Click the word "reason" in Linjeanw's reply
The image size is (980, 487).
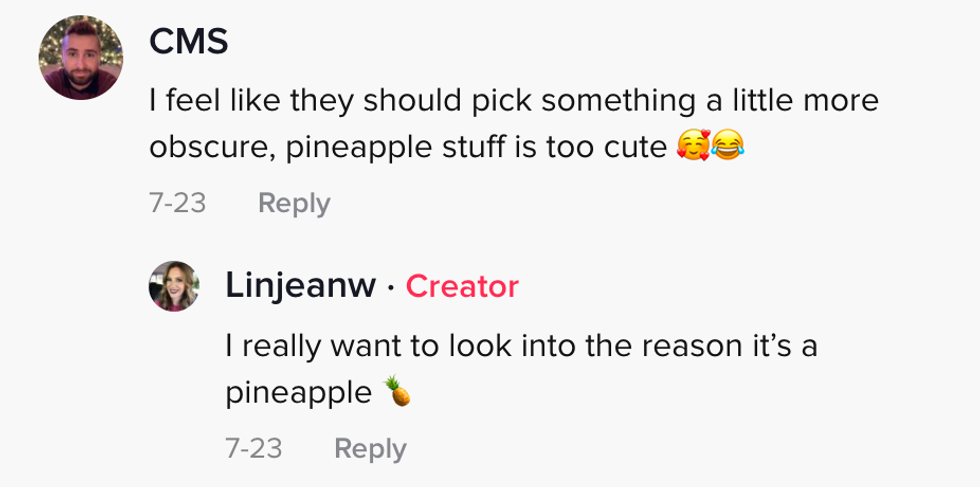(x=692, y=346)
